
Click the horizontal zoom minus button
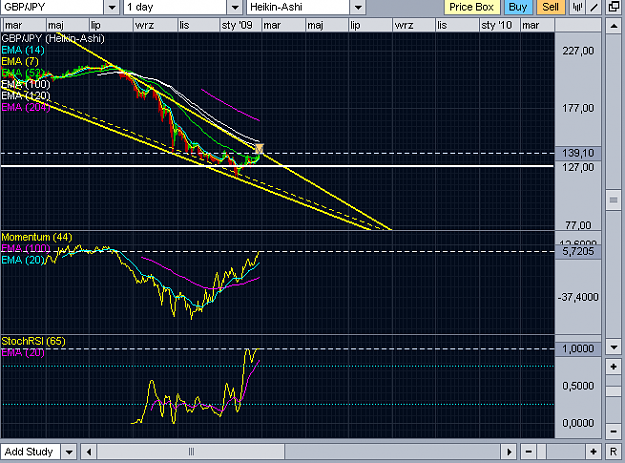[529, 452]
